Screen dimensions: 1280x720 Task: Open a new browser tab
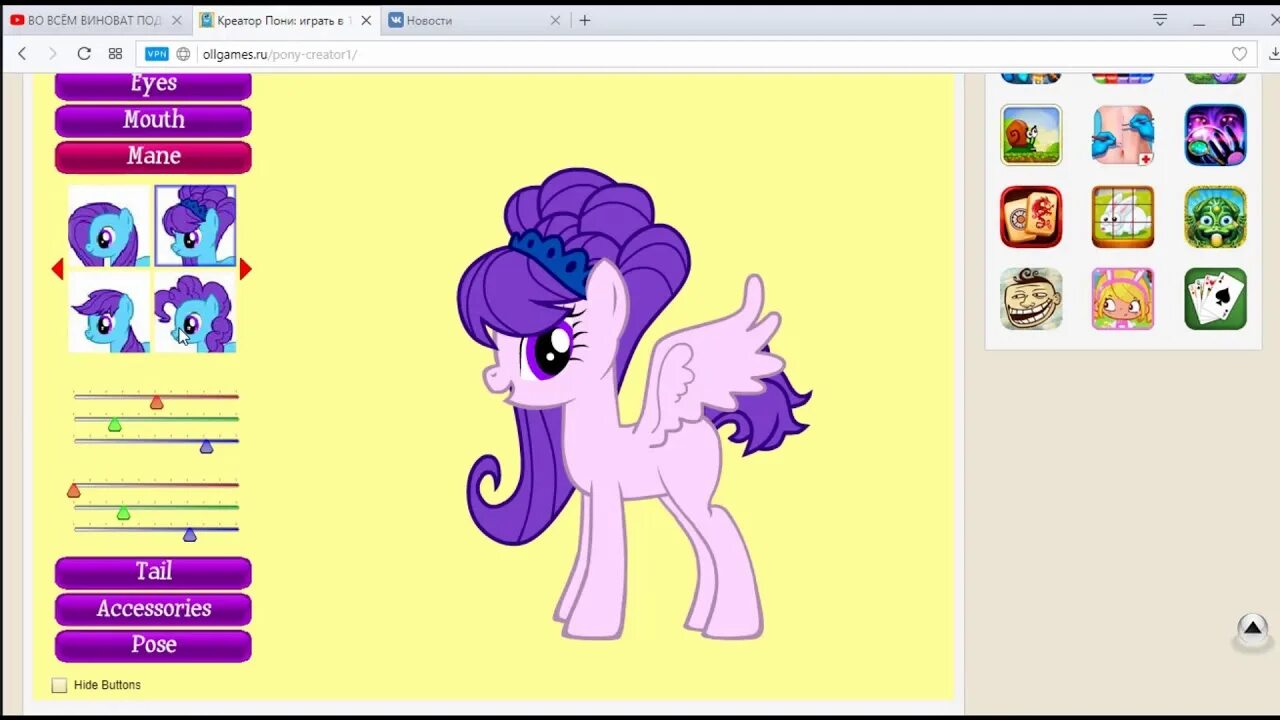pos(585,20)
